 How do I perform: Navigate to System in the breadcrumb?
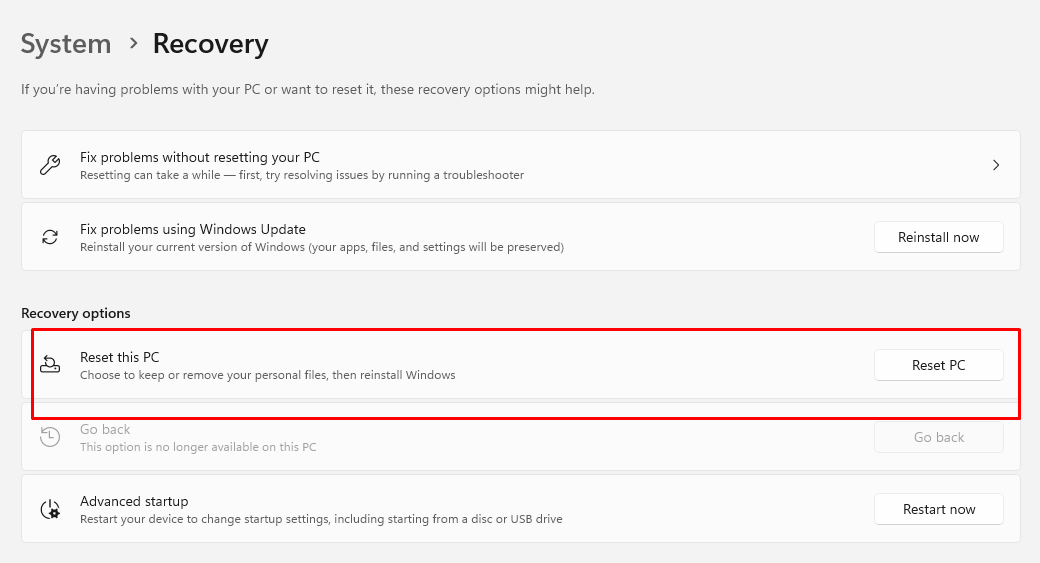tap(66, 44)
